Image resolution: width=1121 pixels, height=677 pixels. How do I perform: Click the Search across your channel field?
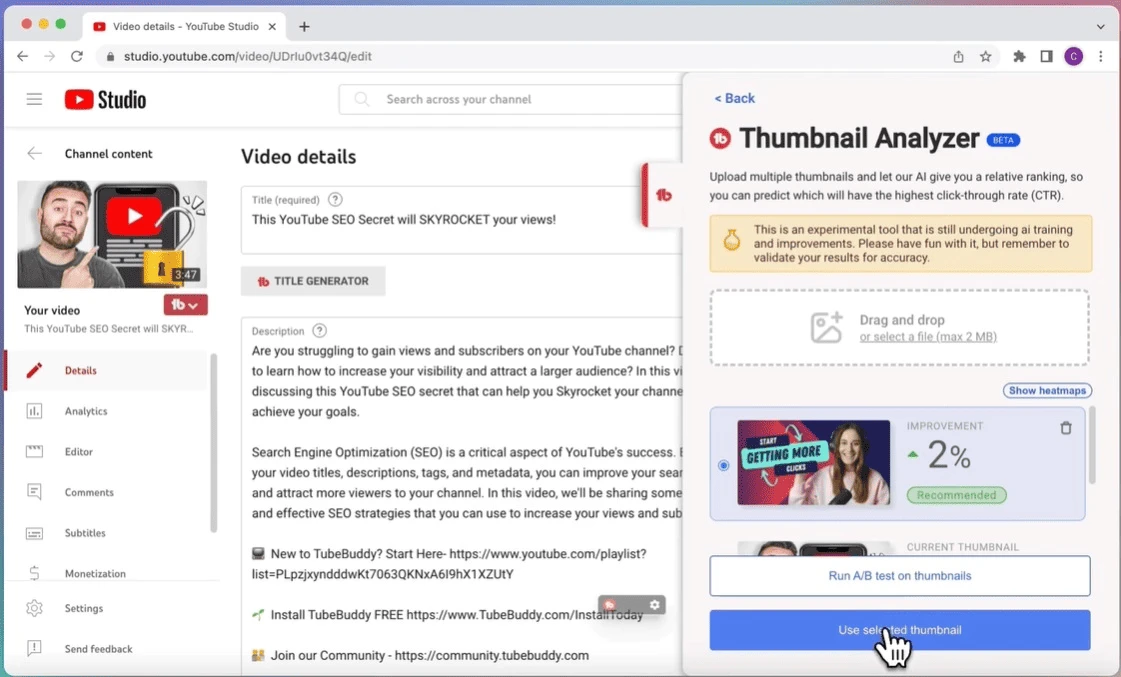[510, 99]
